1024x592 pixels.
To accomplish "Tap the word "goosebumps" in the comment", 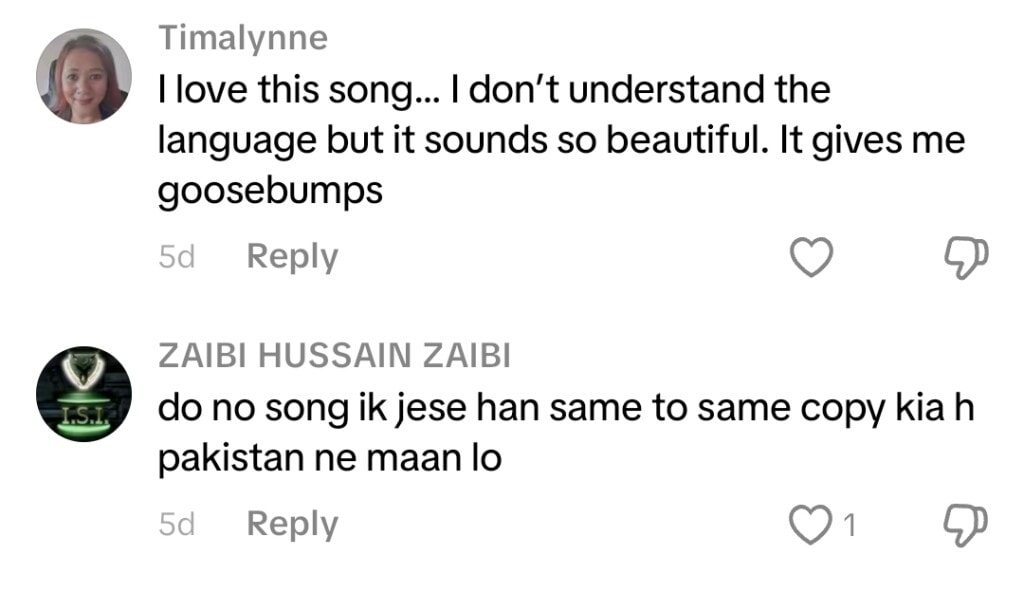I will point(270,190).
